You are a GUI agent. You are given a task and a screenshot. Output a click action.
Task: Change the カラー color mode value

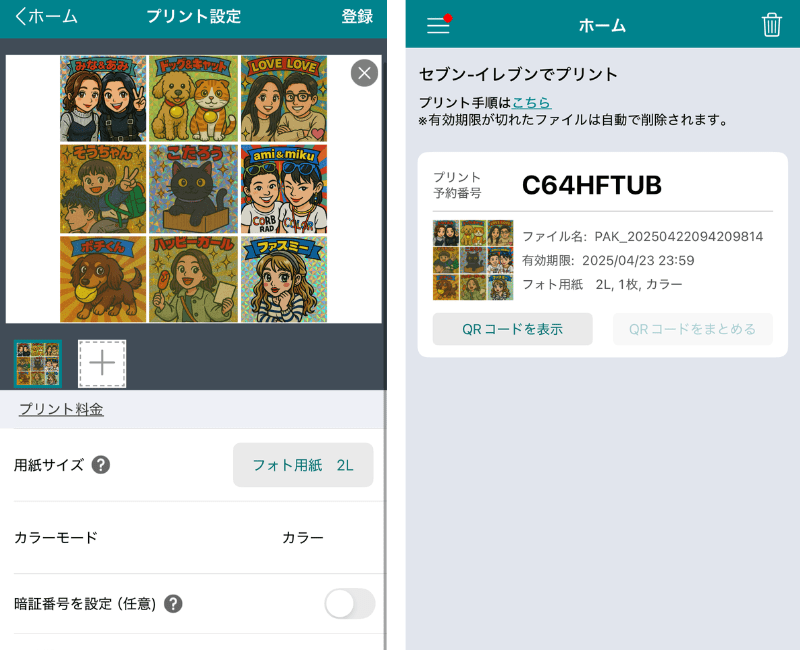click(302, 537)
